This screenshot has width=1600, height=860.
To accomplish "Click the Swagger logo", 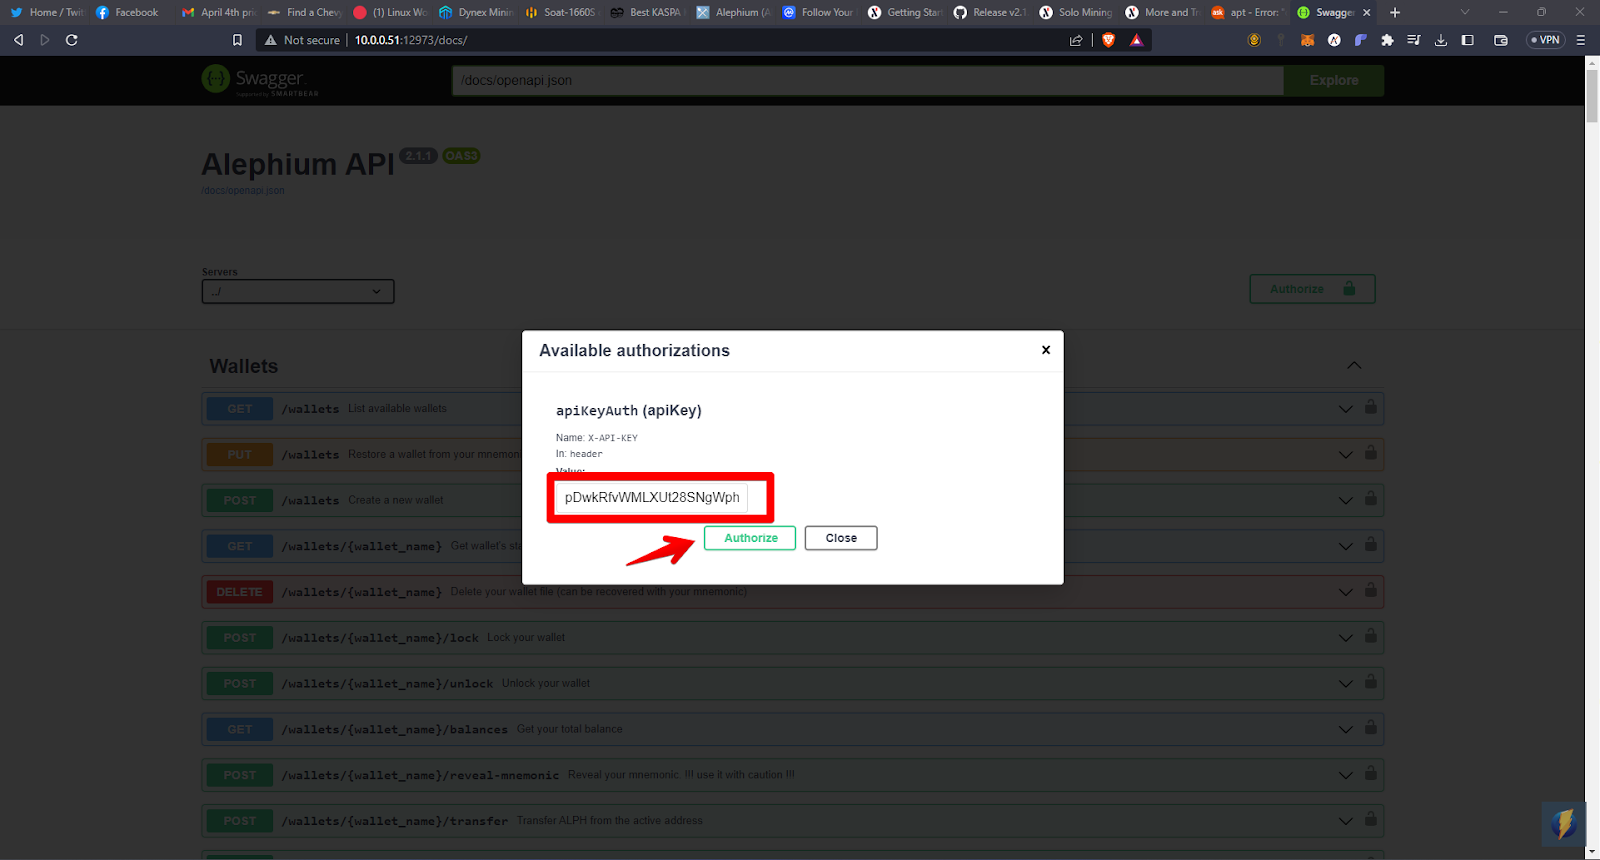I will 260,80.
